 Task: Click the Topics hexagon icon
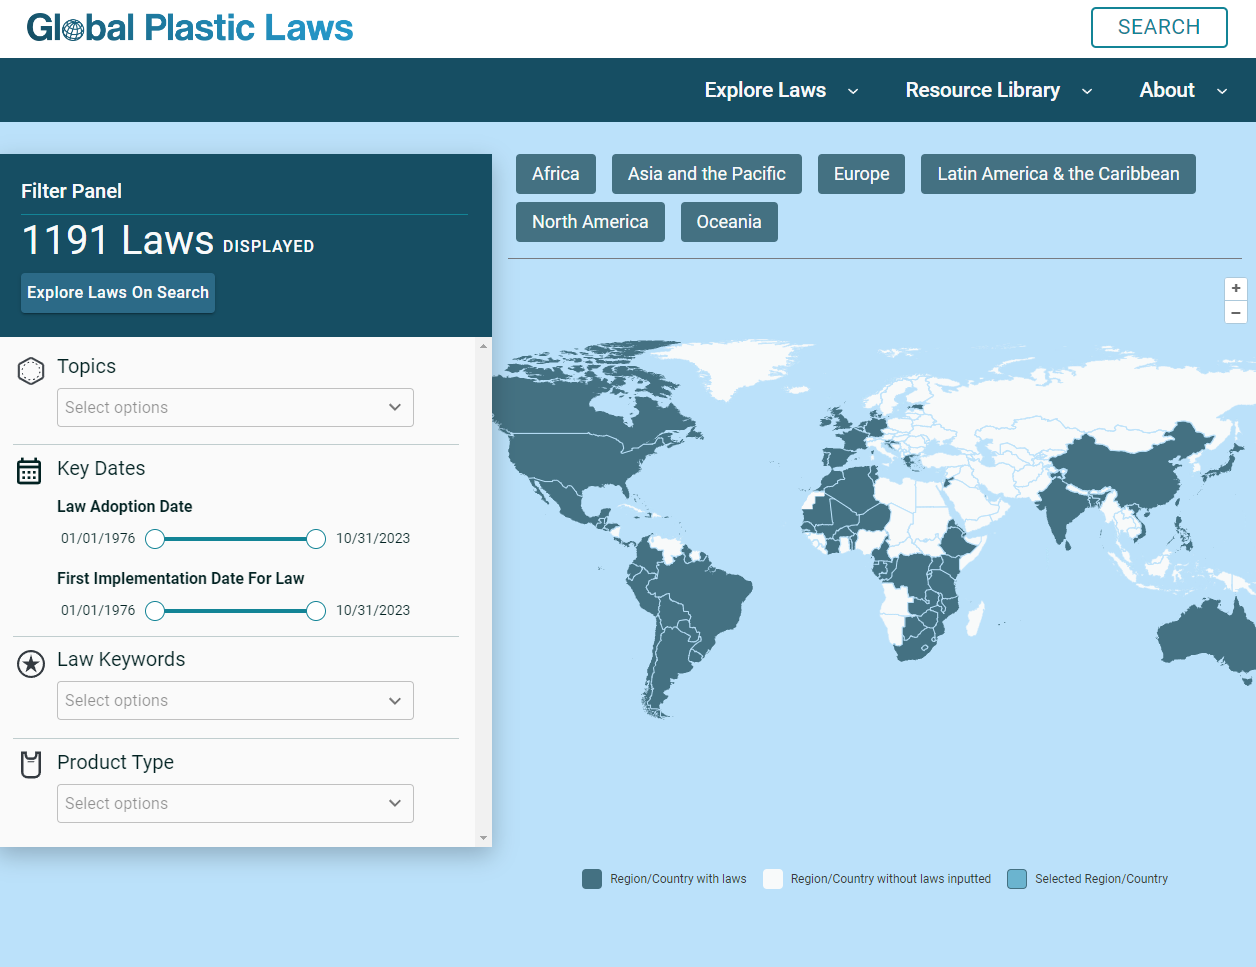click(x=31, y=371)
